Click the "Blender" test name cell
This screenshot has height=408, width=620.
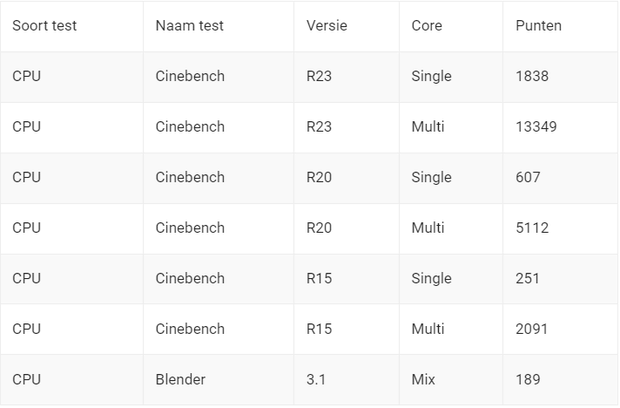(180, 379)
